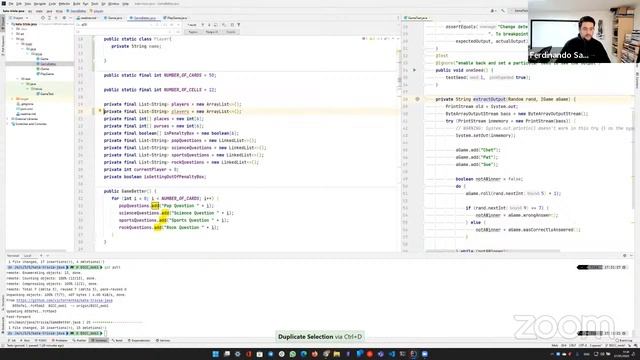Viewport: 640px width, 360px height.
Task: Click Replace button in find bar
Action: click(x=193, y=32)
